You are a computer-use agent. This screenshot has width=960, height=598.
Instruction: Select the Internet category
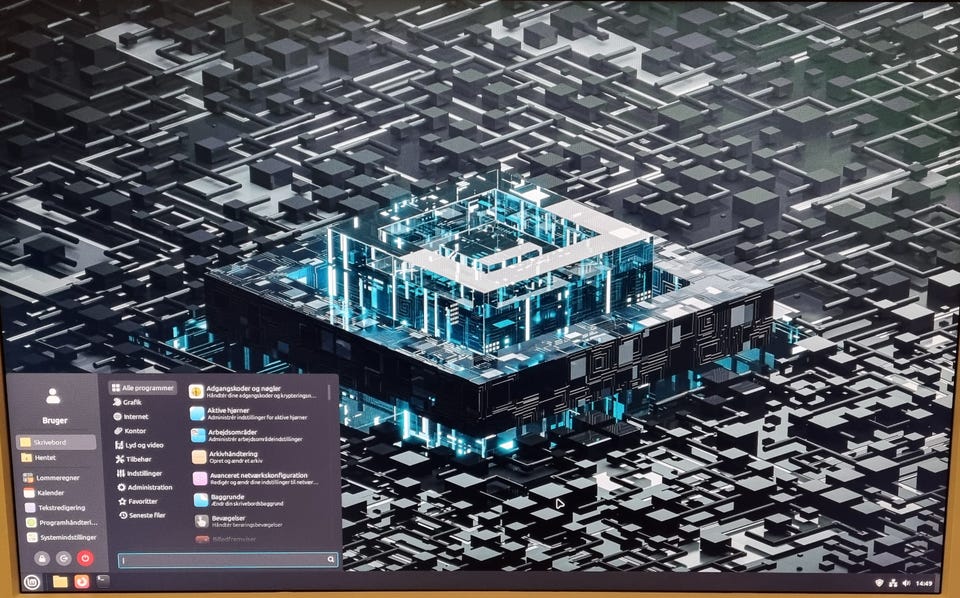coord(130,416)
